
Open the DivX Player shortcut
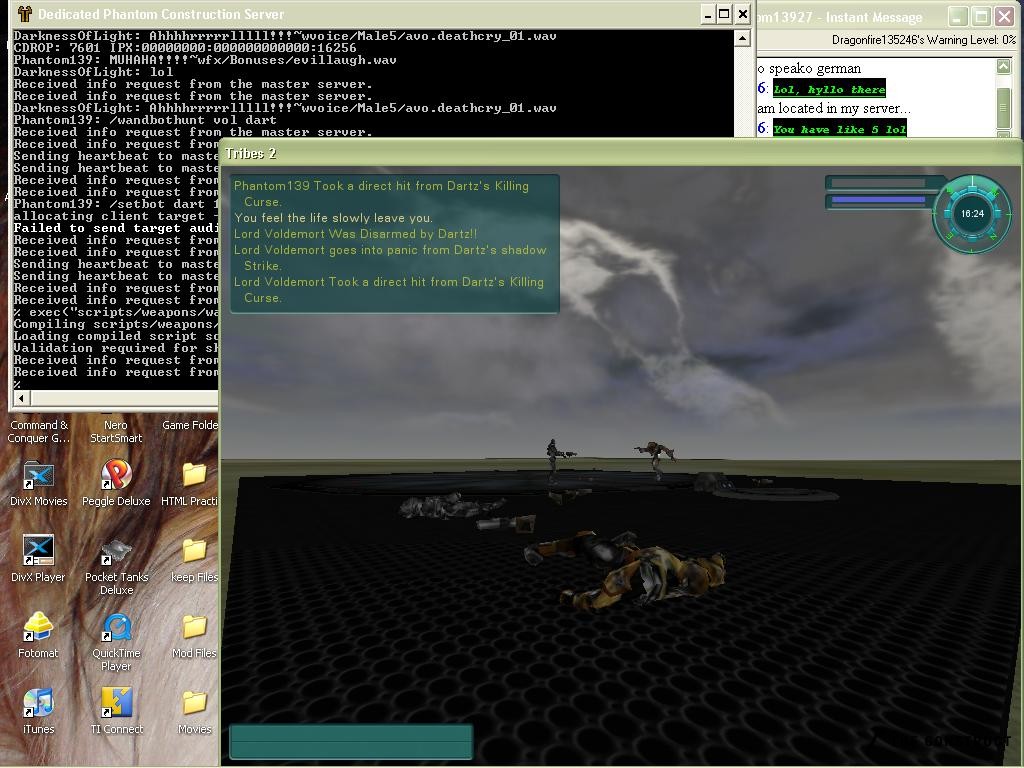39,559
